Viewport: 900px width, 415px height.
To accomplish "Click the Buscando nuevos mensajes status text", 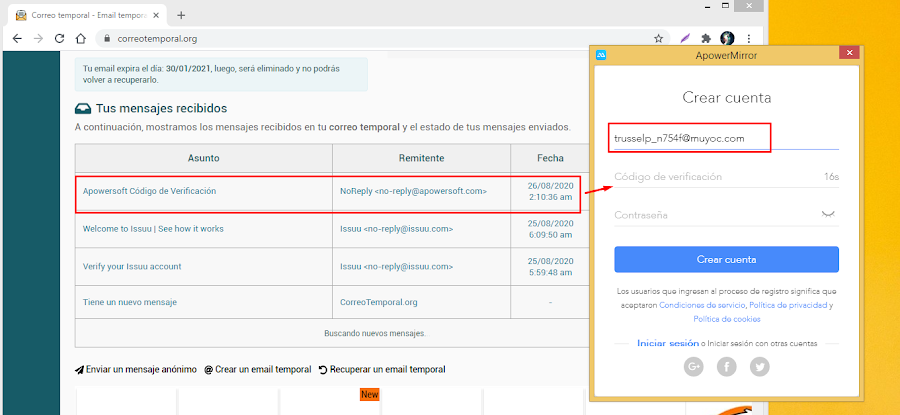I will tap(377, 333).
